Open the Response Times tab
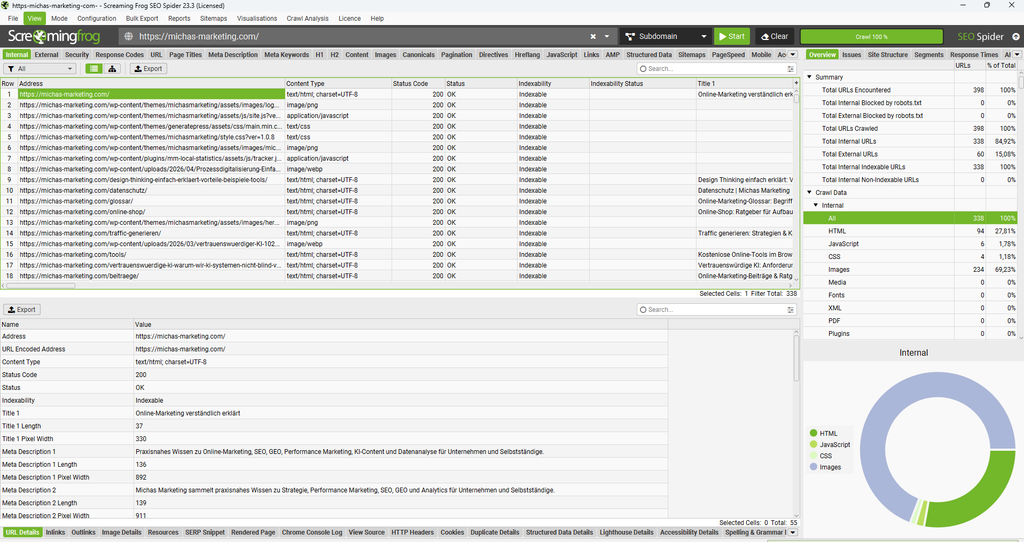Viewport: 1024px width, 542px height. 974,55
